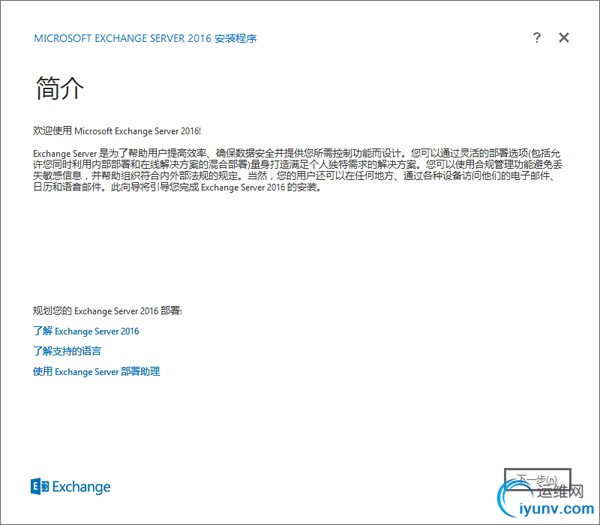The width and height of the screenshot is (600, 525).
Task: Close the Exchange Server 2016 setup window
Action: [564, 38]
